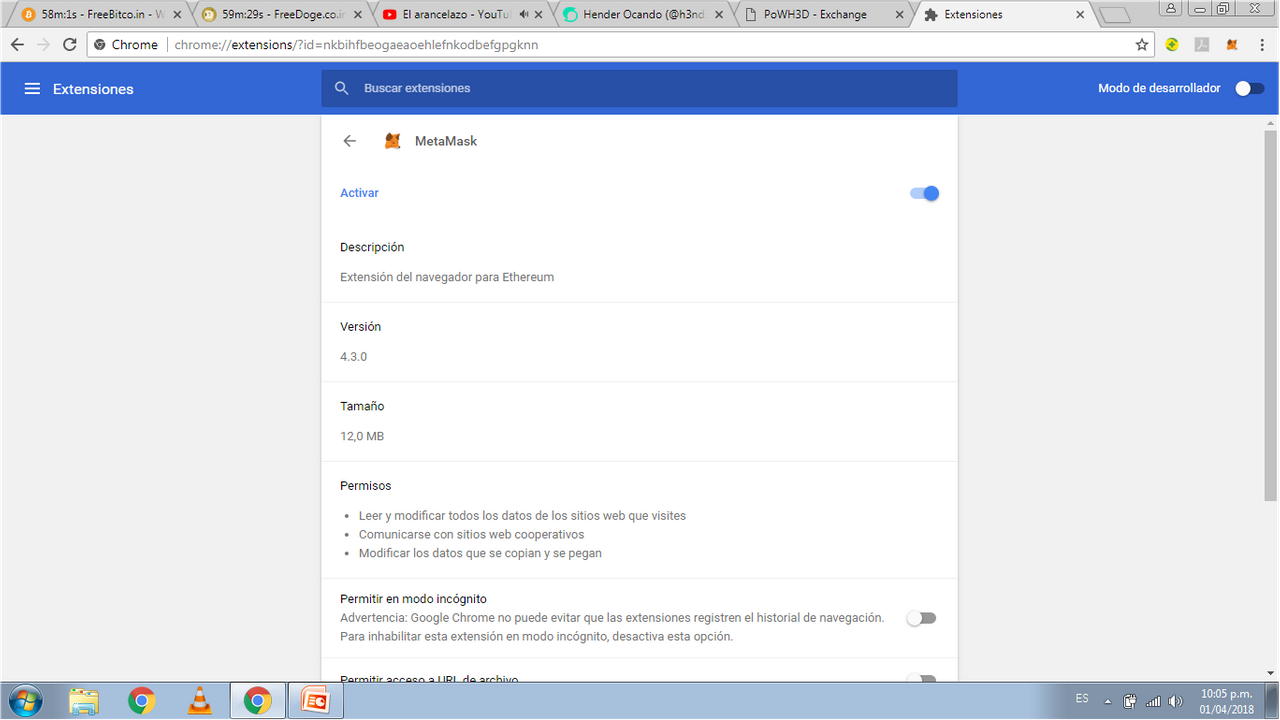Viewport: 1280px width, 720px height.
Task: Open the Extensiones hamburger menu
Action: click(x=32, y=89)
